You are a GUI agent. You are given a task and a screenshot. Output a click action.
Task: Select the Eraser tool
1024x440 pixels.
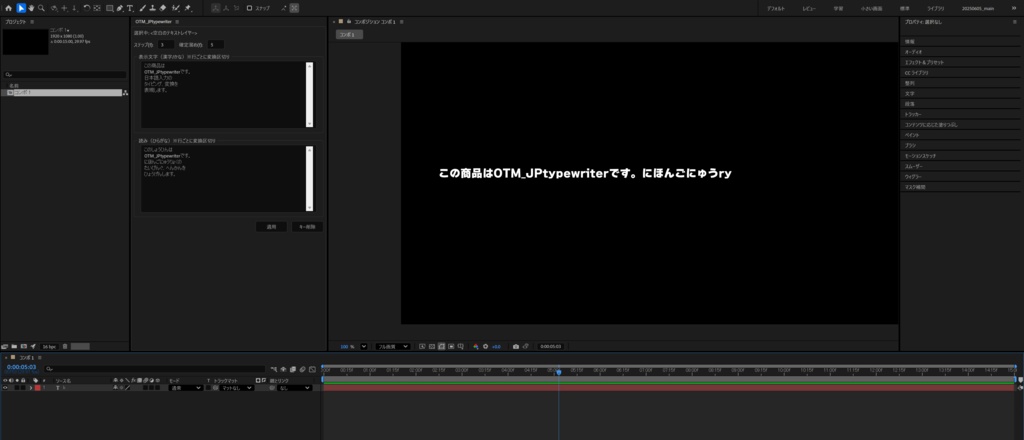163,8
